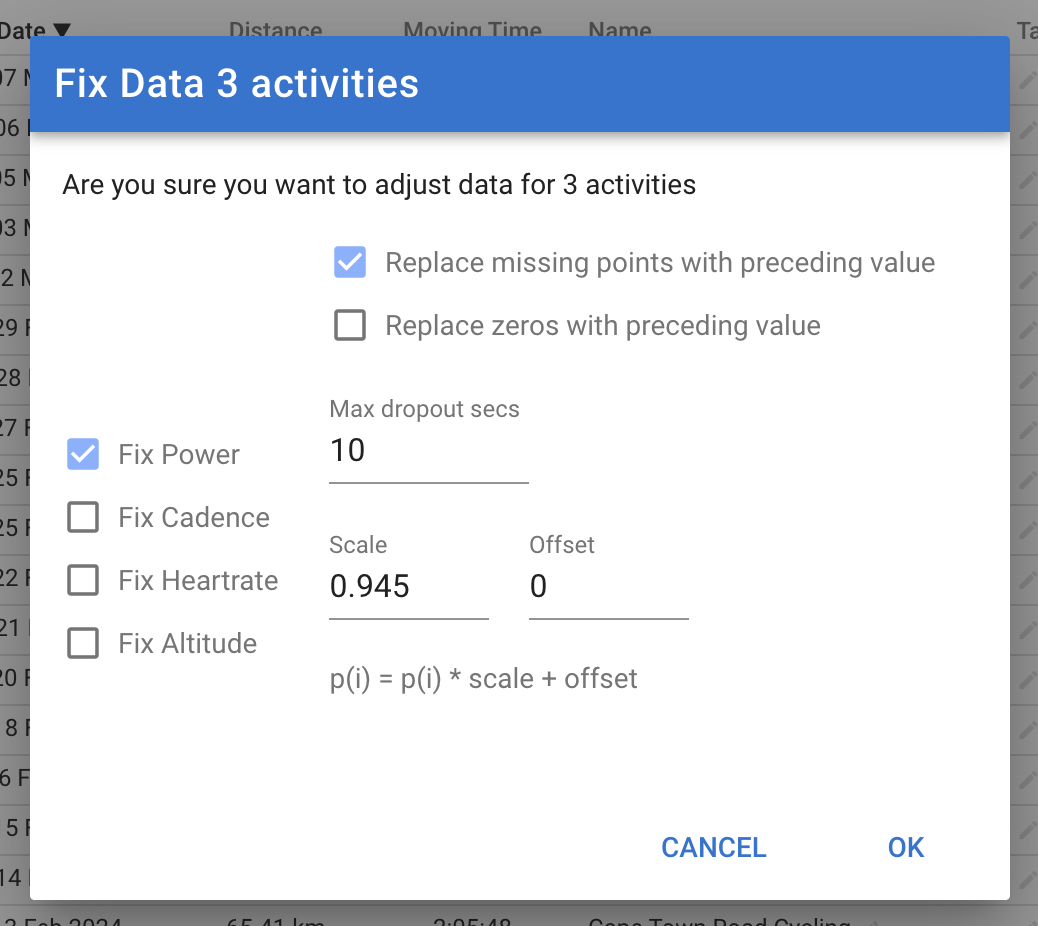Click the edit pencil on the 29 row
Screen dimensions: 1038x926
pos(1027,329)
